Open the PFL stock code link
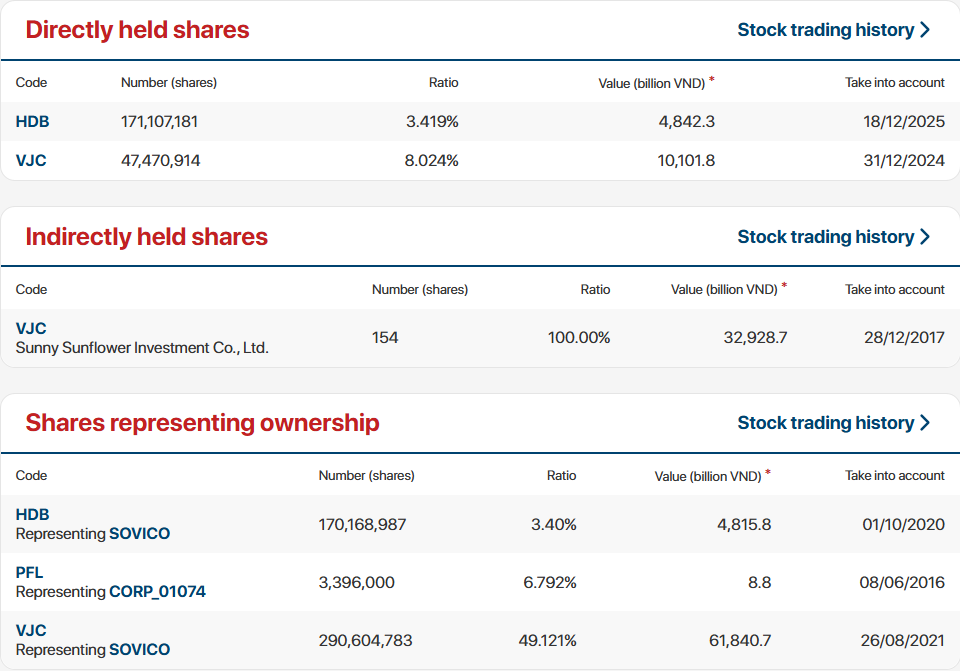 (x=30, y=573)
